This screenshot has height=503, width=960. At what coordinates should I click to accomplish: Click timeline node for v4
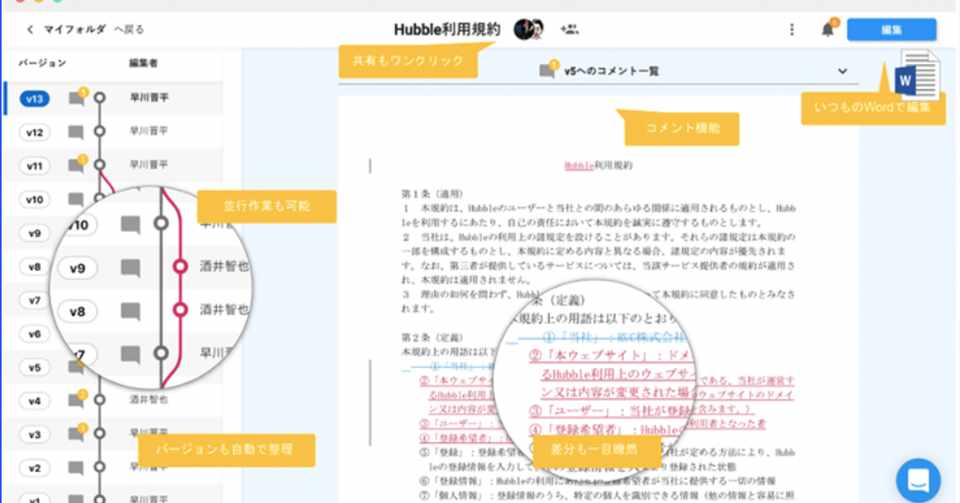point(100,400)
